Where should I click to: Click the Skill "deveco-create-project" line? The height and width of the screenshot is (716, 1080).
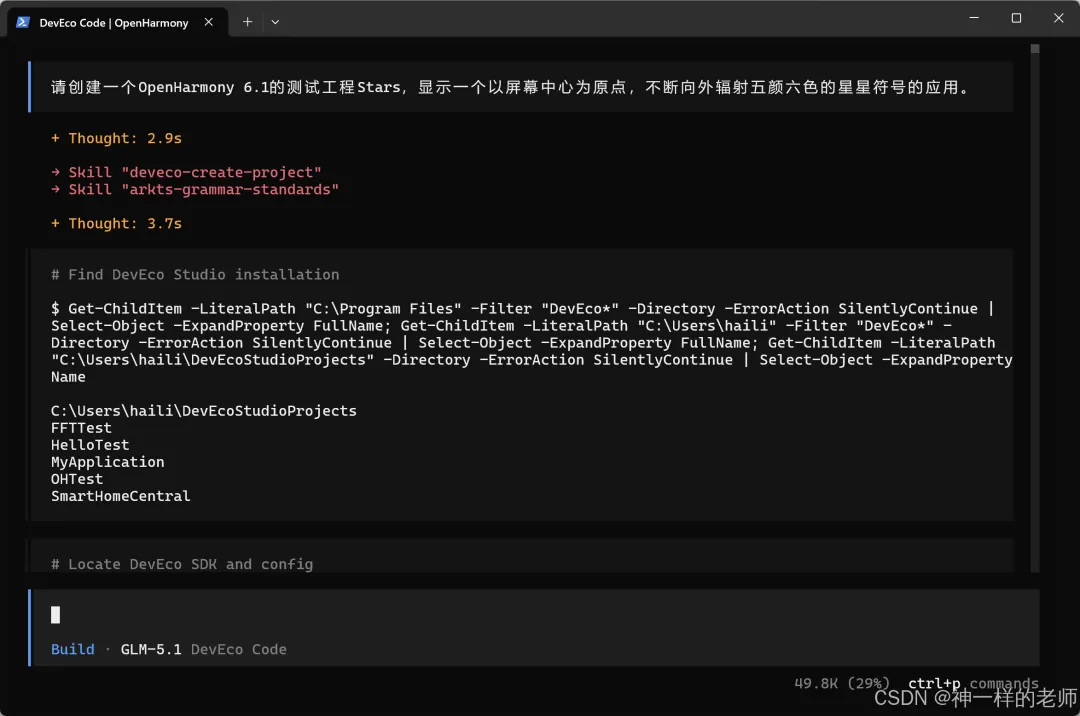tap(186, 172)
